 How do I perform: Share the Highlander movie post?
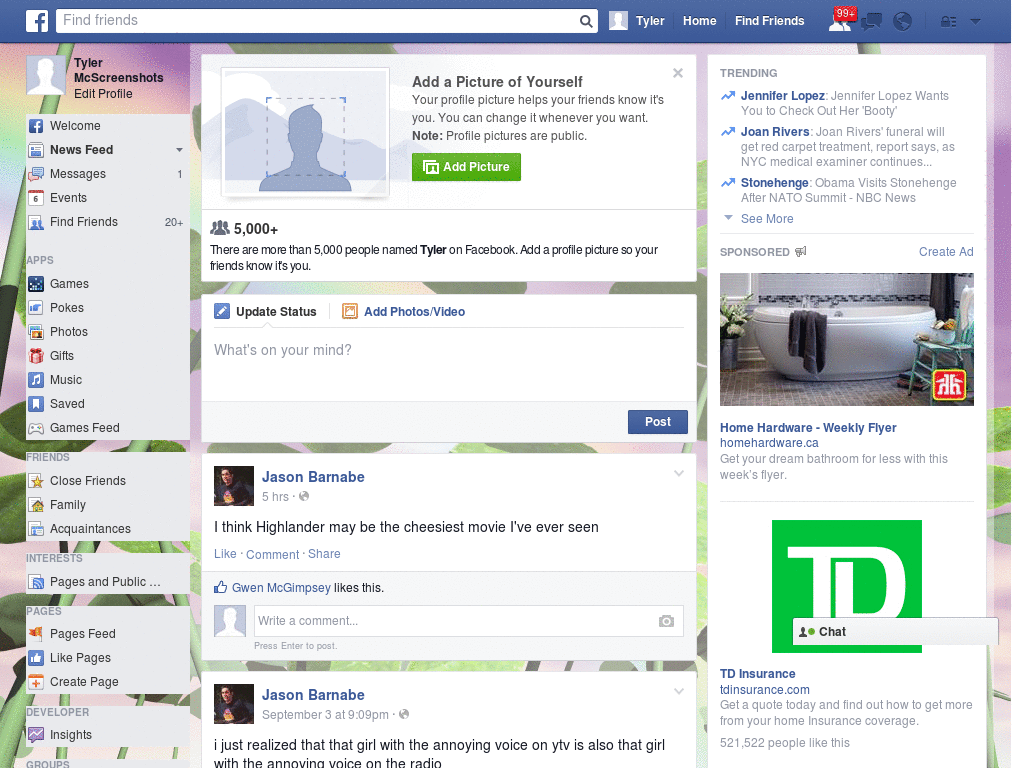324,554
